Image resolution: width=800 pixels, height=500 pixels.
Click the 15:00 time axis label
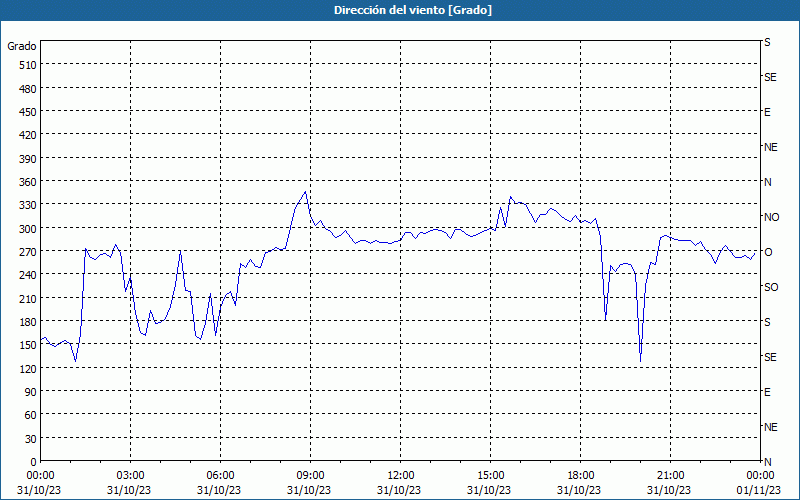[x=490, y=476]
